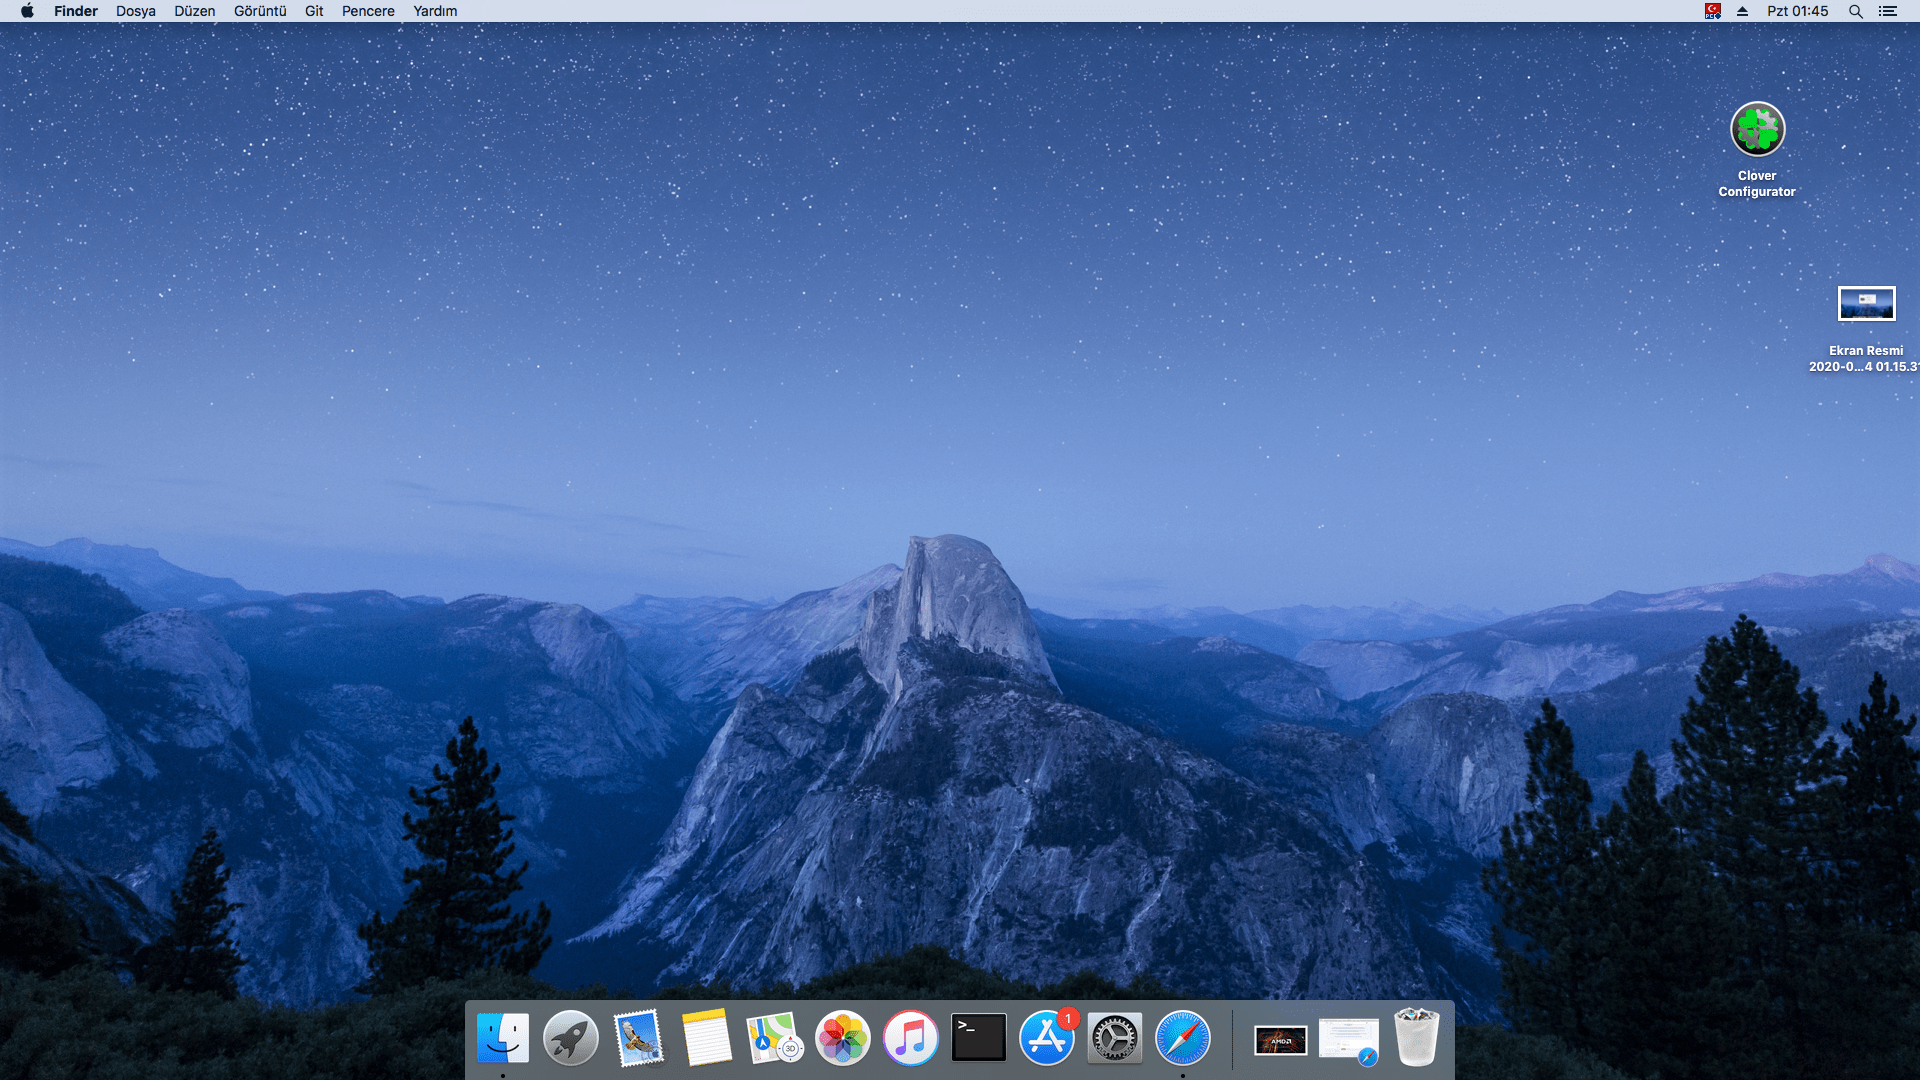Open the Mail app in Dock
The image size is (1920, 1080).
(638, 1038)
